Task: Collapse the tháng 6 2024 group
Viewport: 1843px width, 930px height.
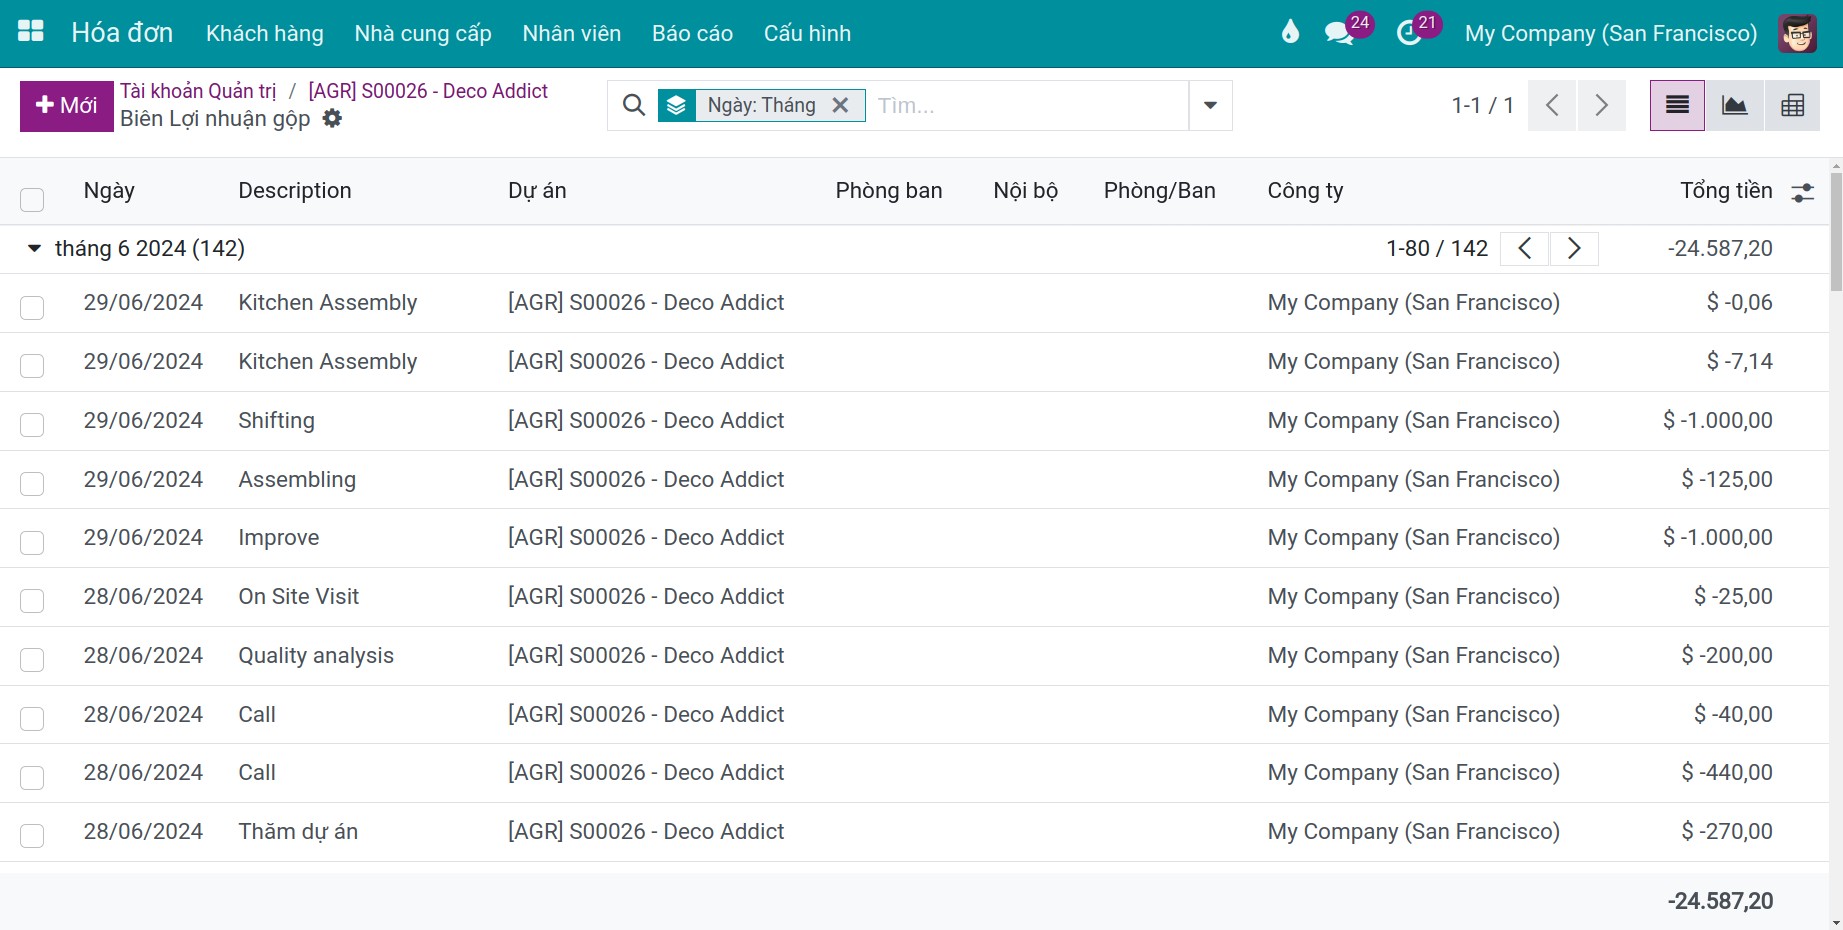Action: coord(35,248)
